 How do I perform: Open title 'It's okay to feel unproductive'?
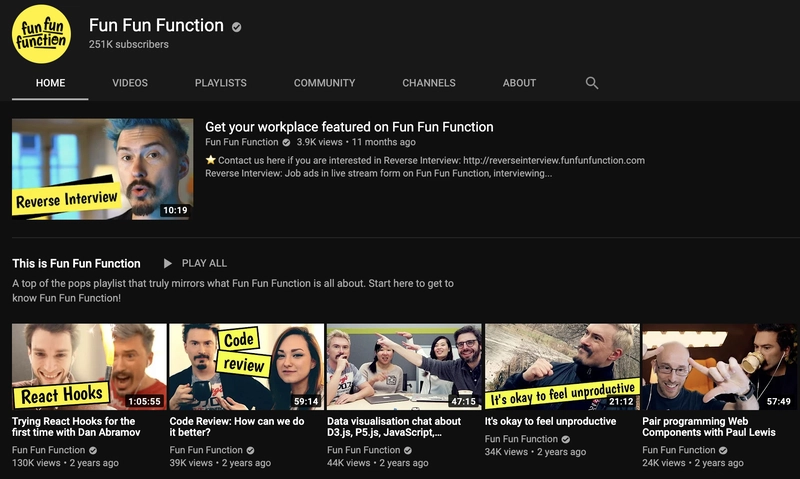(551, 421)
